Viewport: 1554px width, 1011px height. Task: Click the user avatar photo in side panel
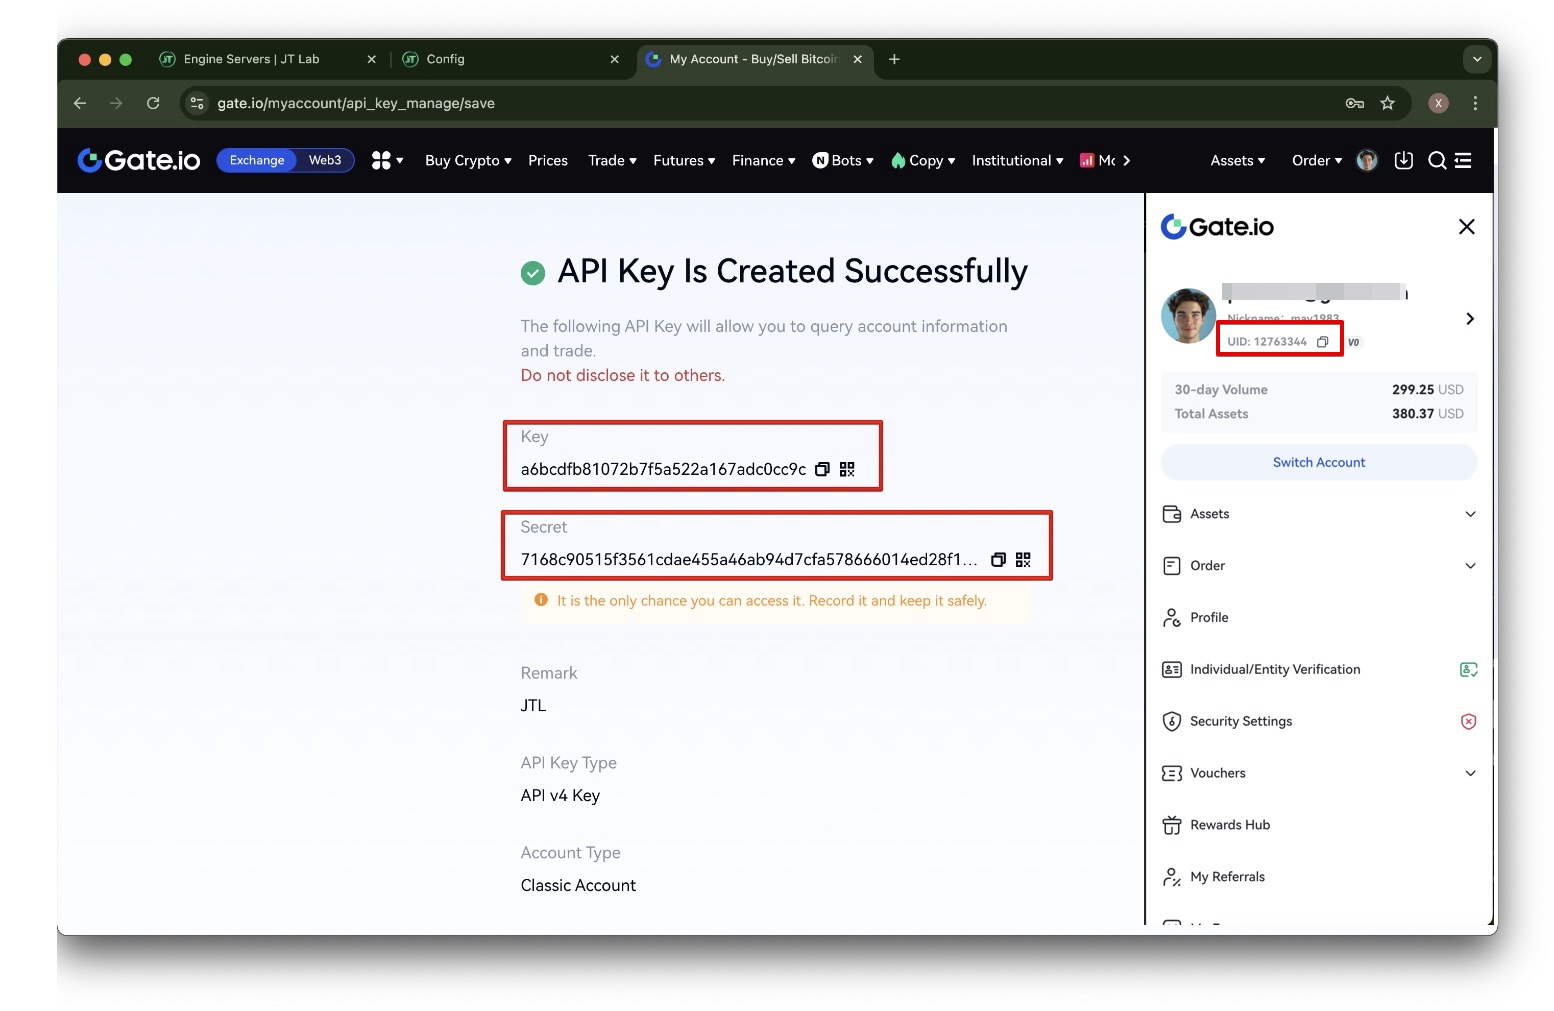[1188, 316]
